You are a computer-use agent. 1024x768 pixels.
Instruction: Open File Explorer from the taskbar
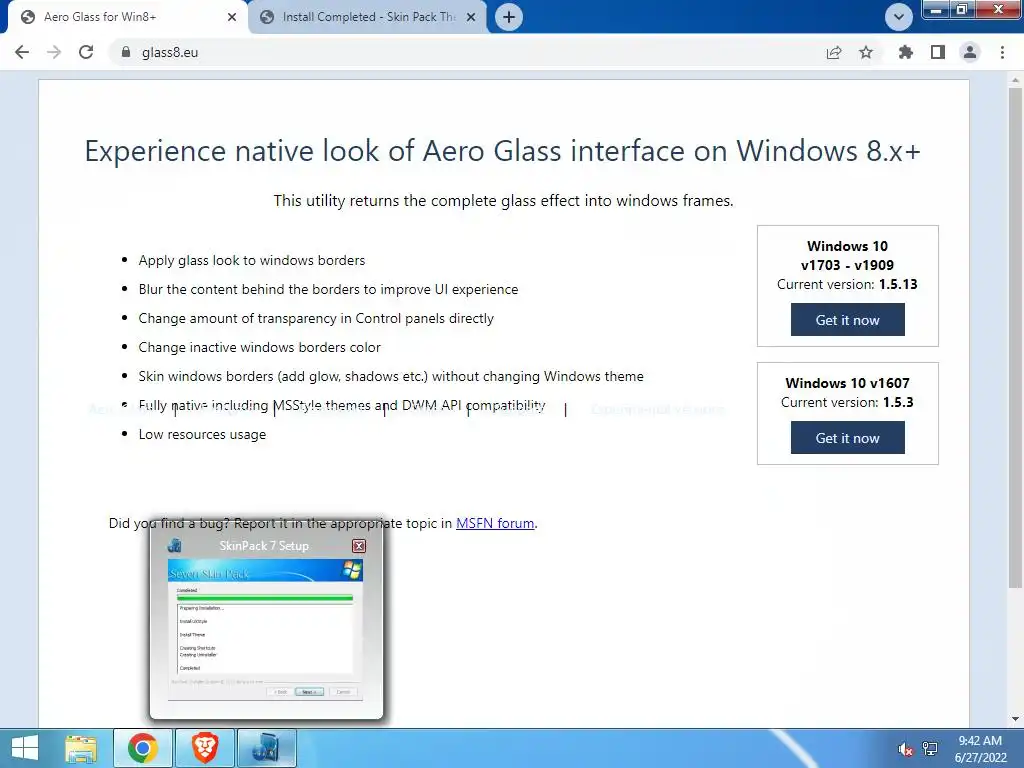[81, 748]
